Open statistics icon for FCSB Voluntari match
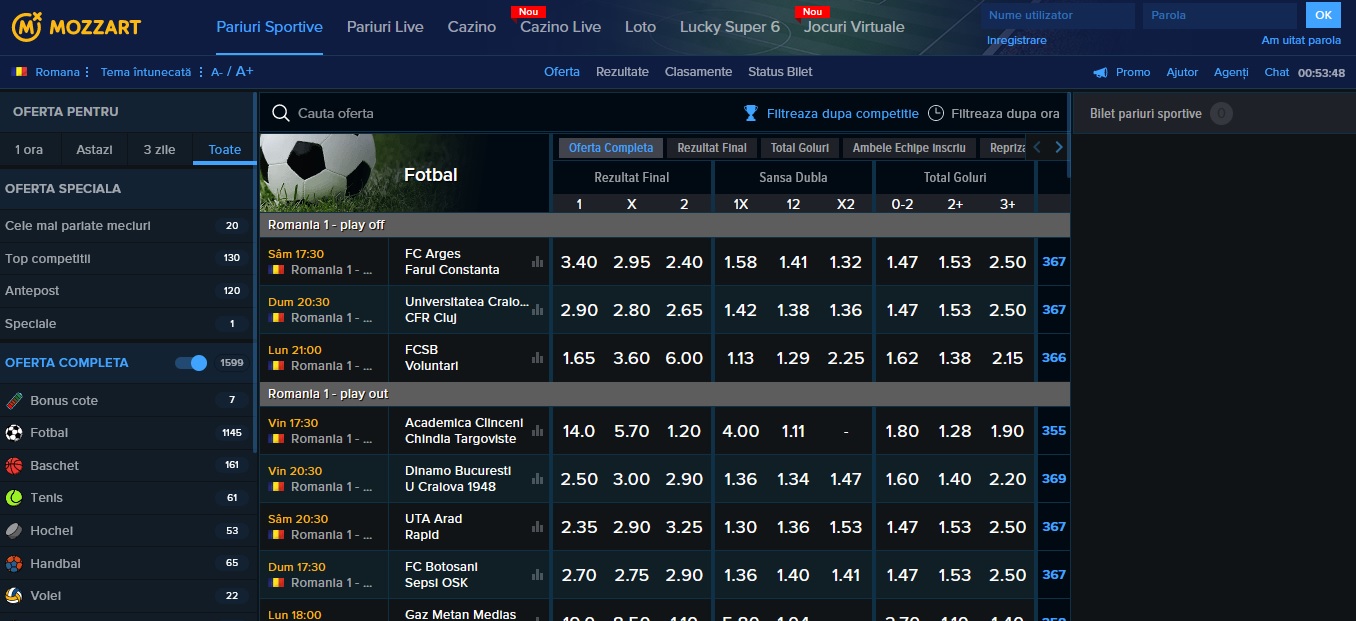The height and width of the screenshot is (621, 1356). (538, 358)
